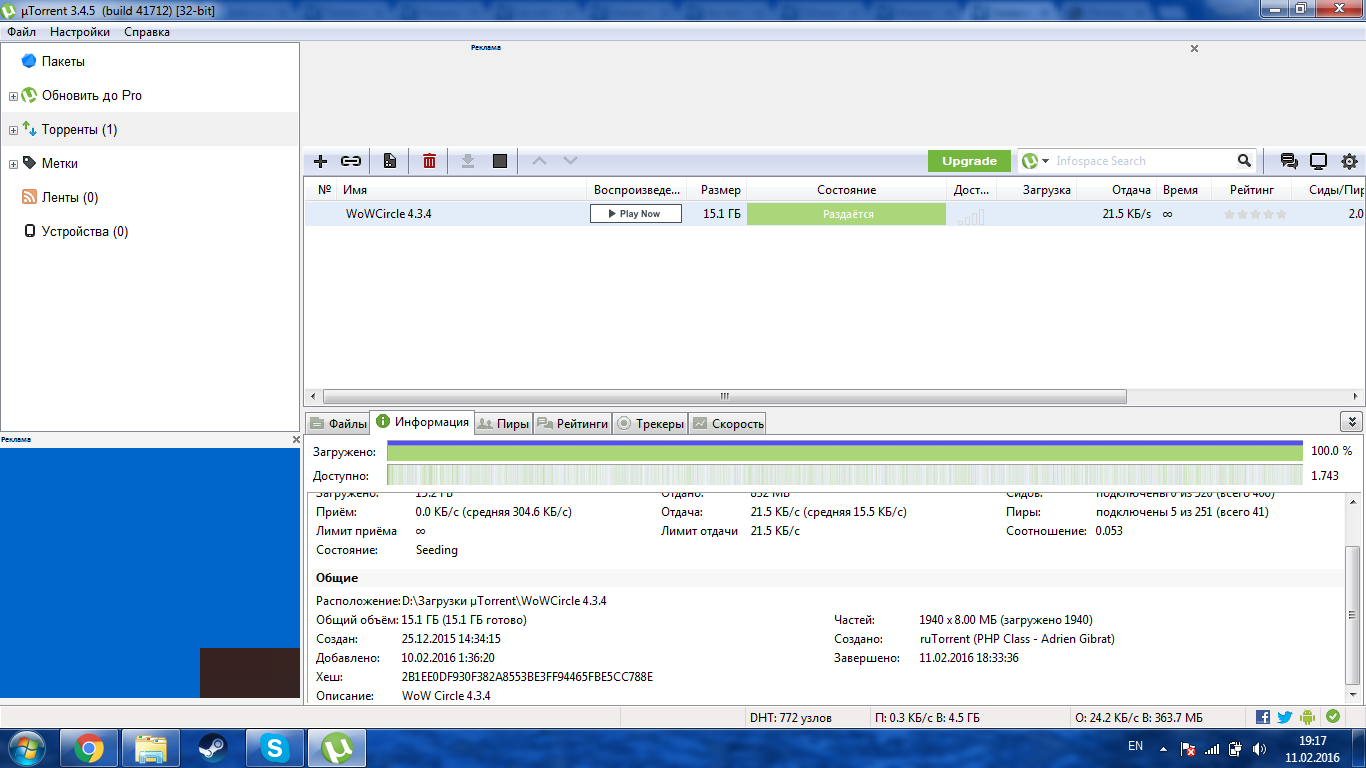Click the Facebook icon in status bar

click(1263, 717)
